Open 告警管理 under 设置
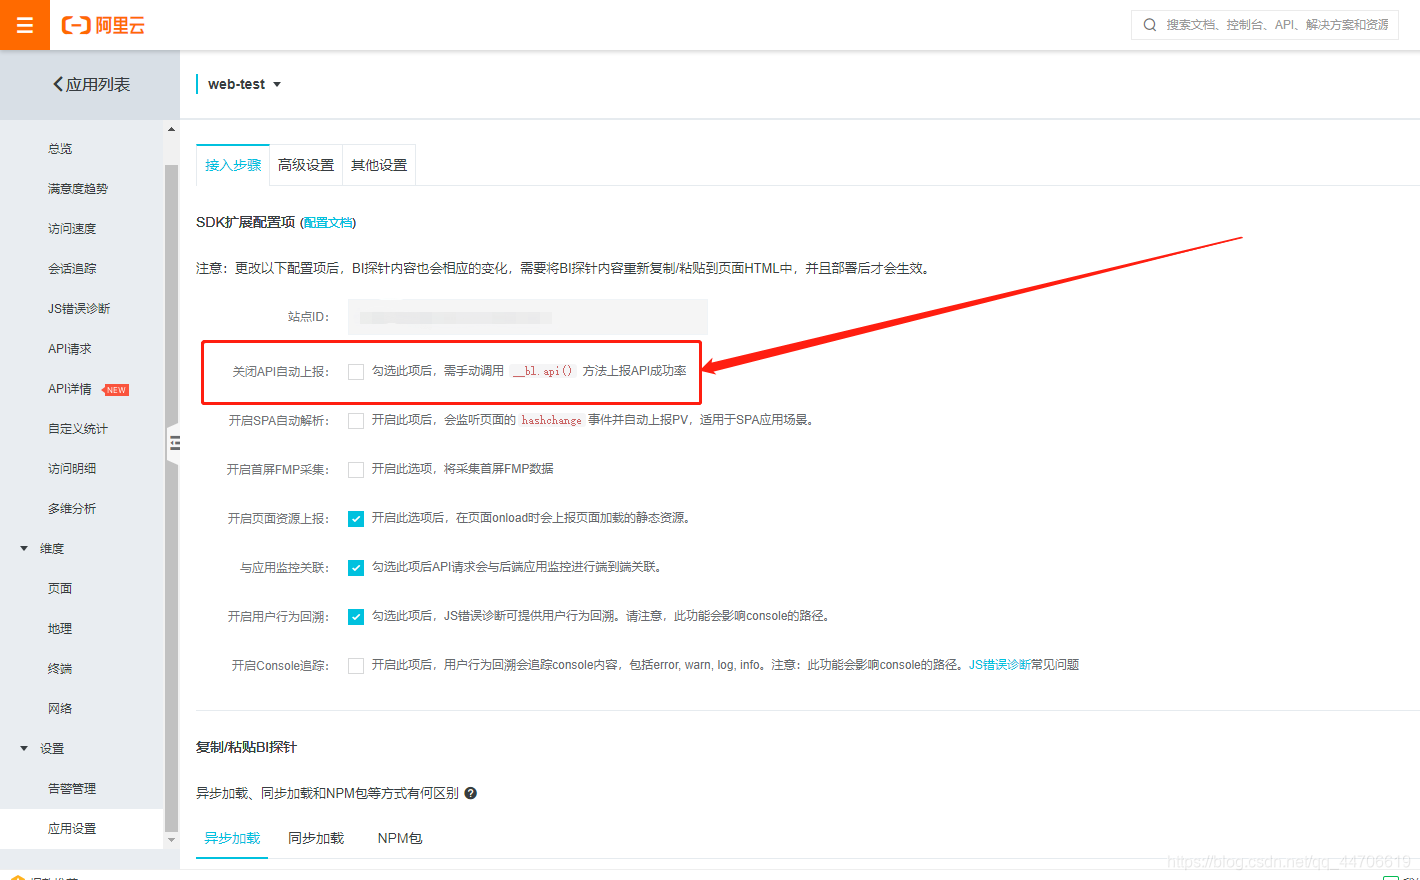Viewport: 1420px width, 880px height. click(72, 789)
